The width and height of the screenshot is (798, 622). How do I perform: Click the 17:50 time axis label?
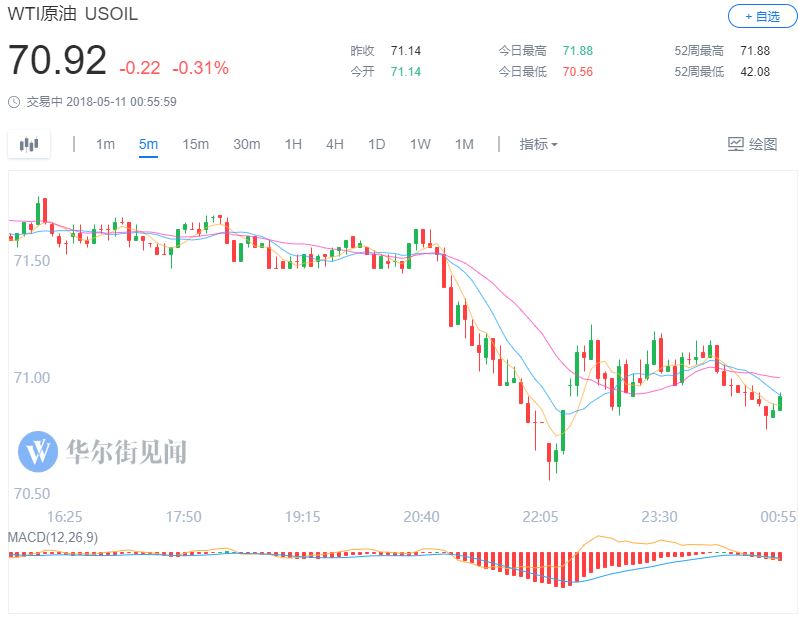point(184,517)
